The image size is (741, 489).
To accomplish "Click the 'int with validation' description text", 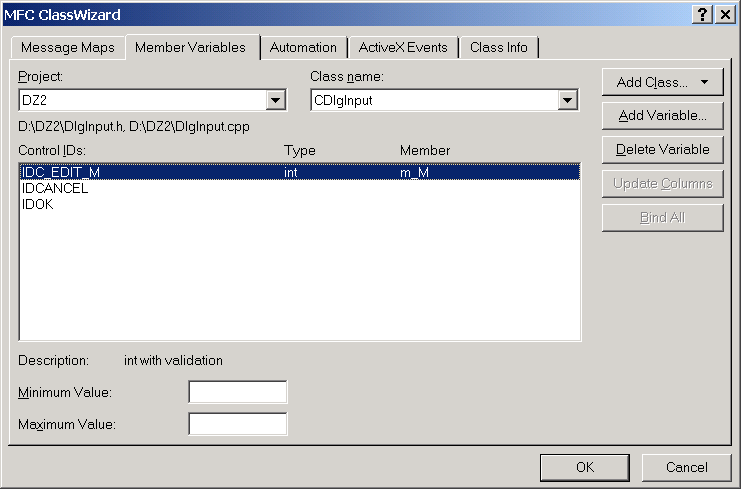I will tap(173, 360).
